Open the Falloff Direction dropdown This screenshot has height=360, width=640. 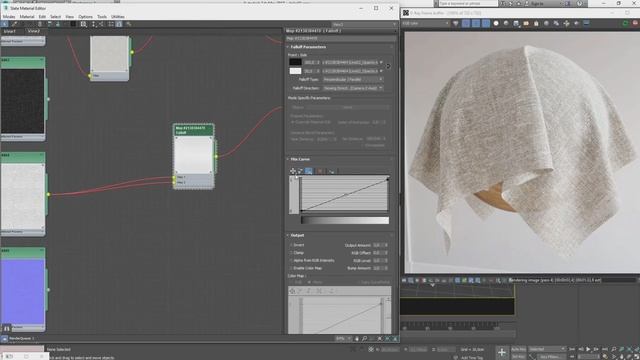pos(353,88)
